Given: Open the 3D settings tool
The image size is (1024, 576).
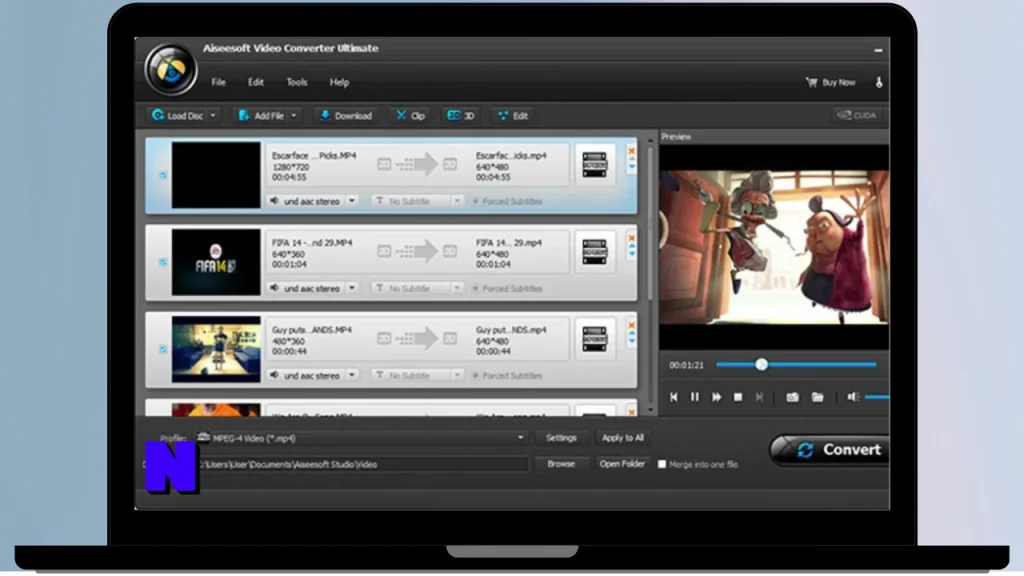Looking at the screenshot, I should [460, 116].
